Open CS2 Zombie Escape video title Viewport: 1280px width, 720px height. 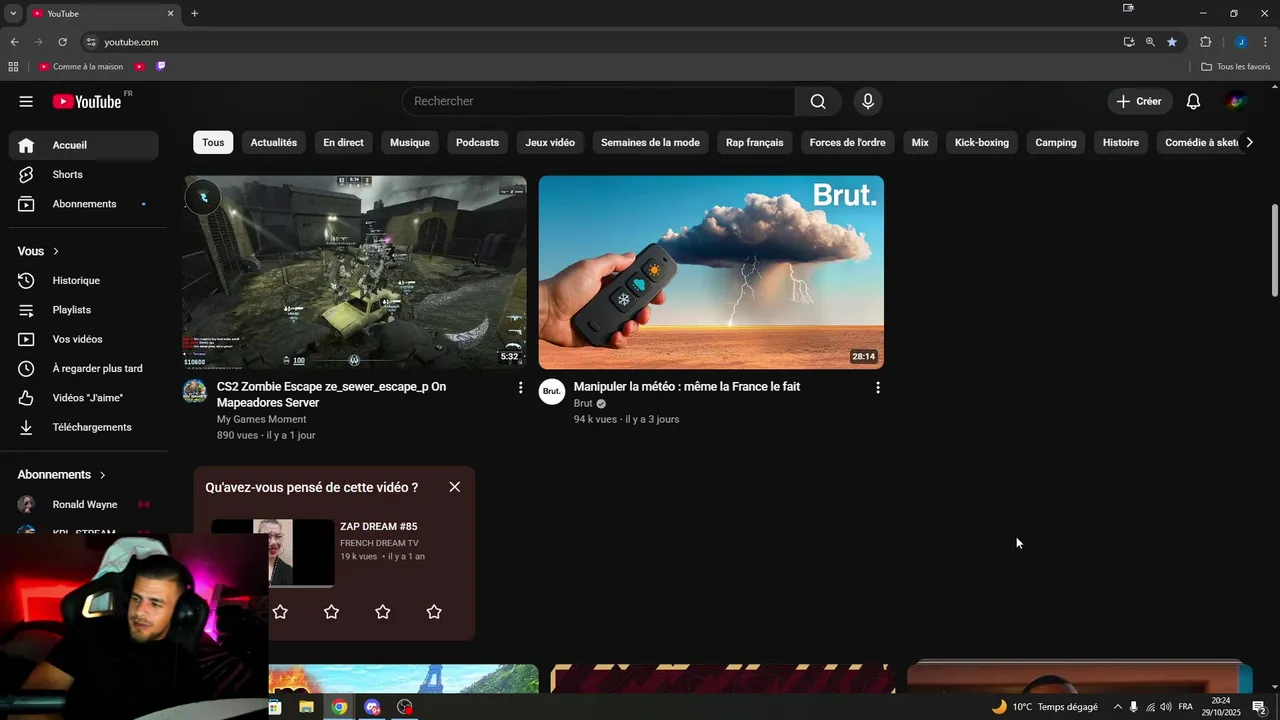coord(331,394)
